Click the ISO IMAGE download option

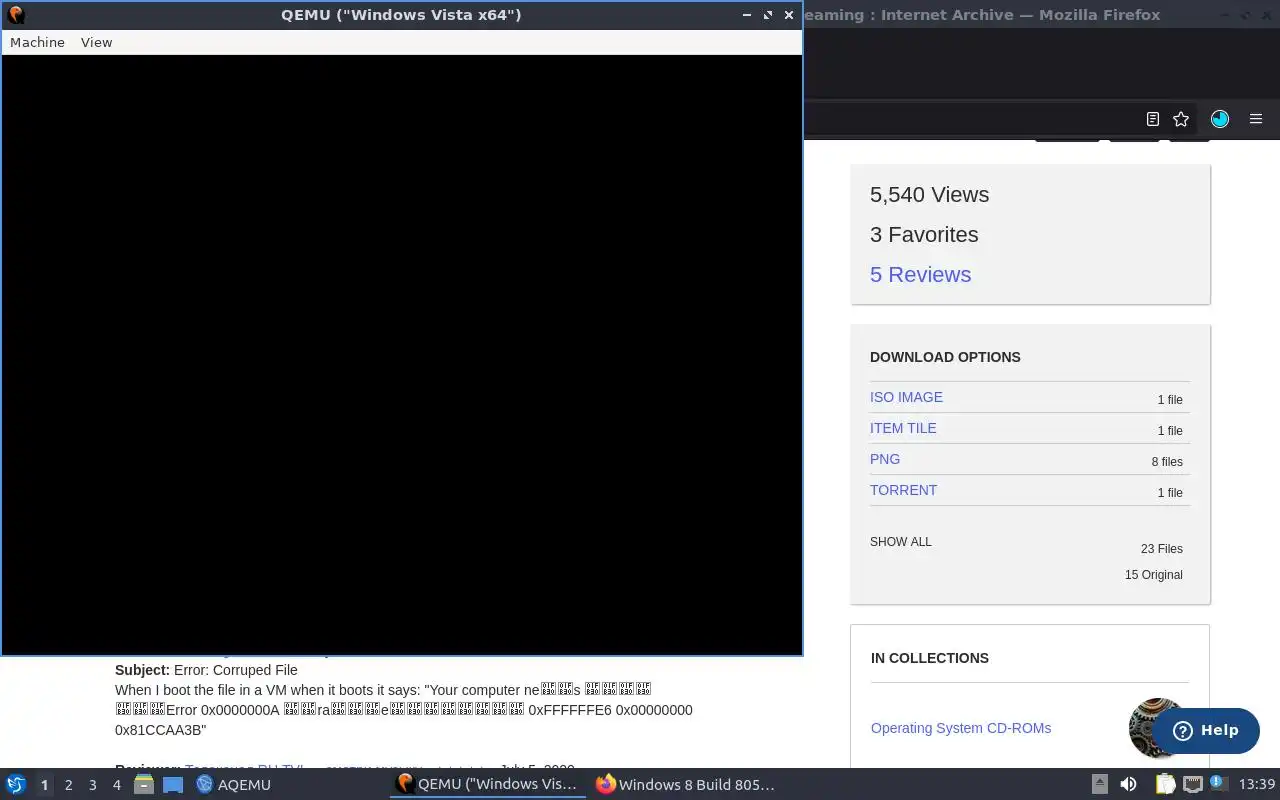pos(906,397)
